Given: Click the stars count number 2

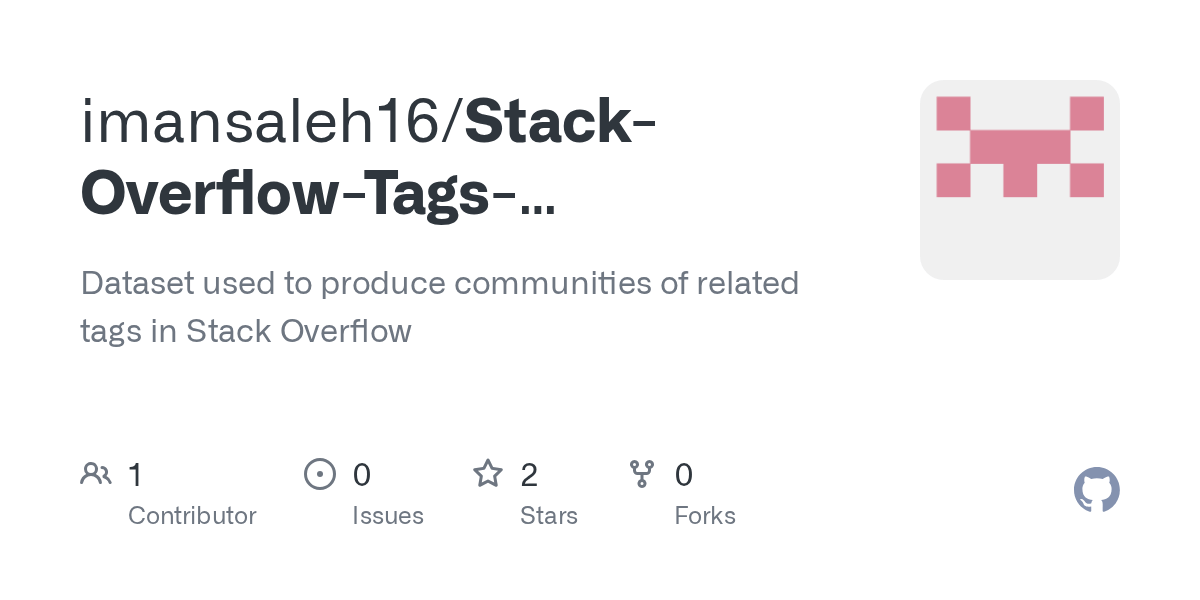Looking at the screenshot, I should click(x=529, y=474).
